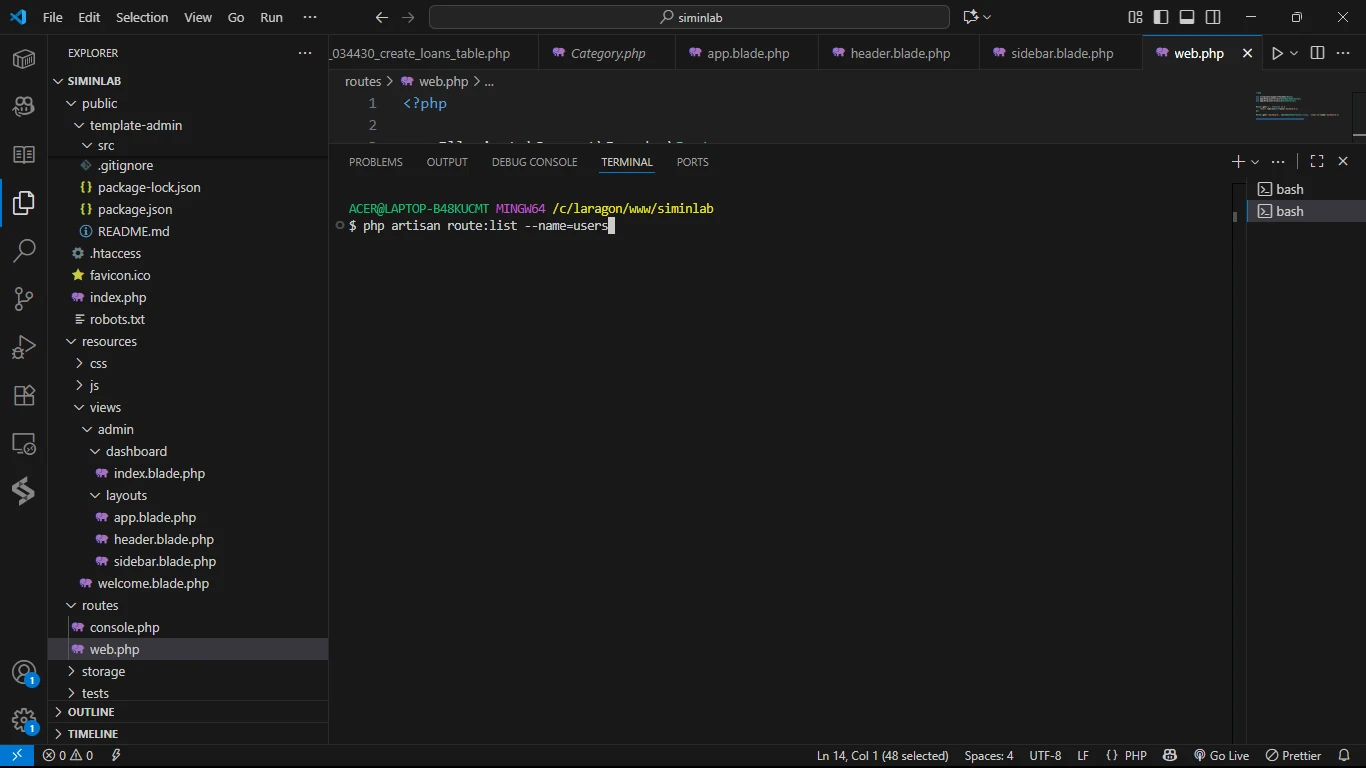Open the launch profile dropdown beside new terminal
Viewport: 1366px width, 768px height.
(x=1256, y=162)
